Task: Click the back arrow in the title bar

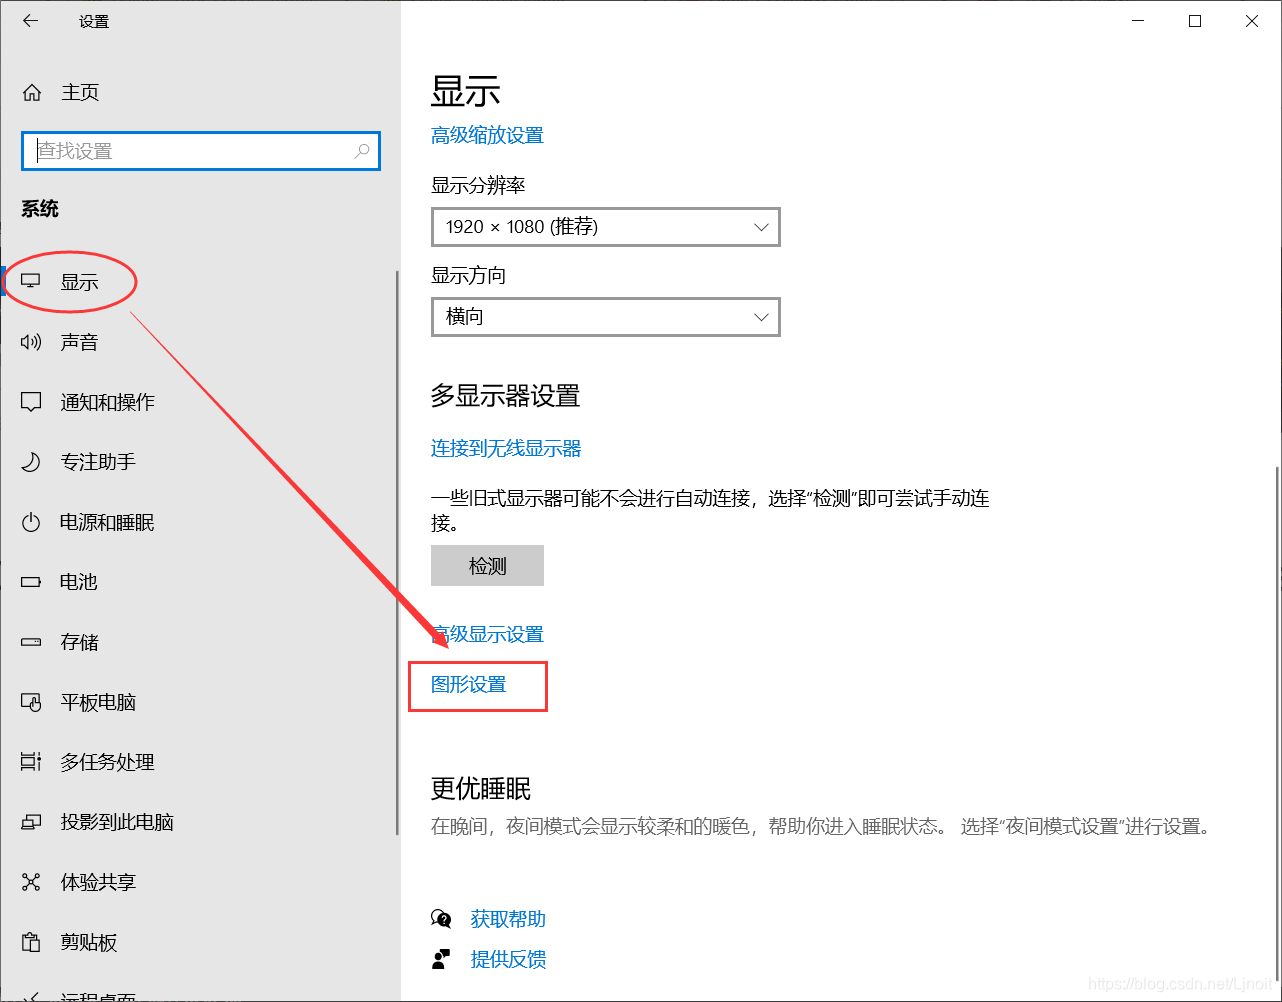Action: click(x=31, y=21)
